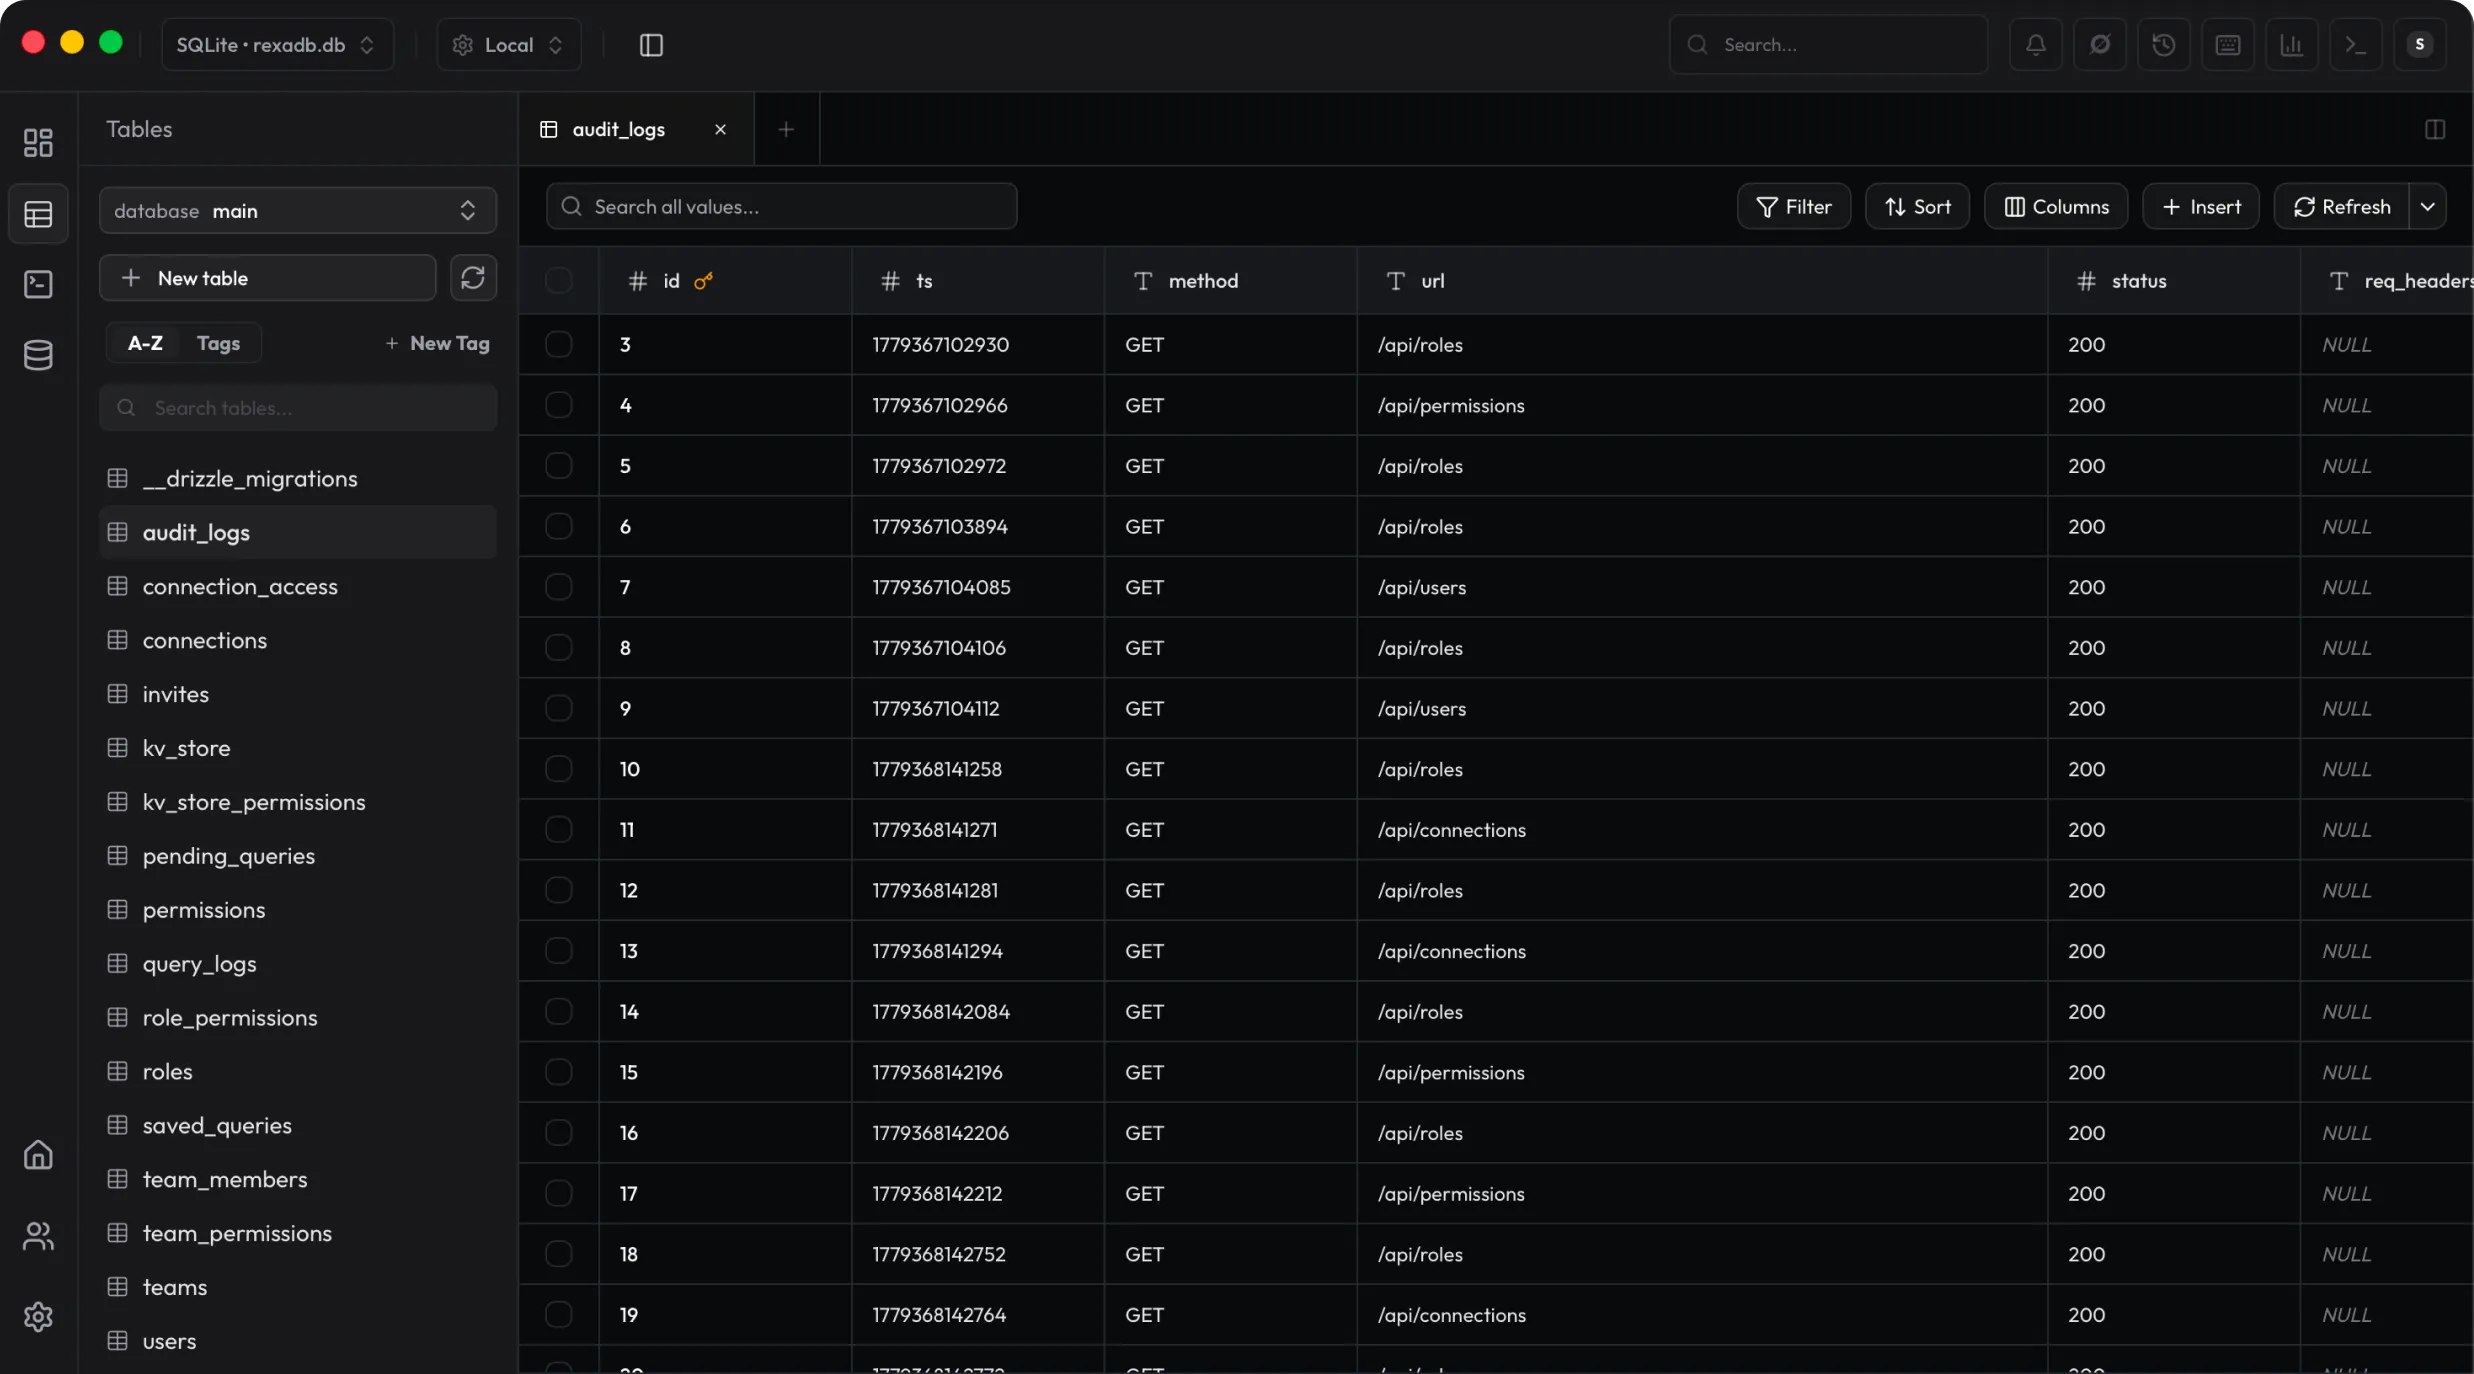Click the table icon next to roles

pos(118,1071)
